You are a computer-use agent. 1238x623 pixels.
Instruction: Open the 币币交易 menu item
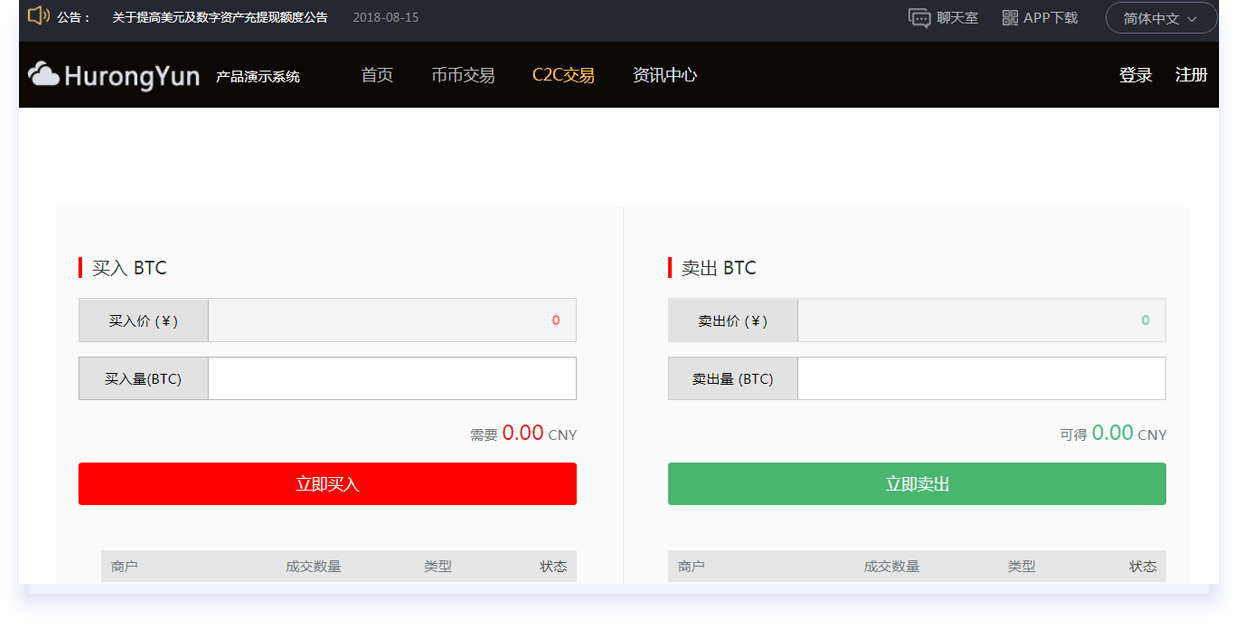(x=463, y=75)
